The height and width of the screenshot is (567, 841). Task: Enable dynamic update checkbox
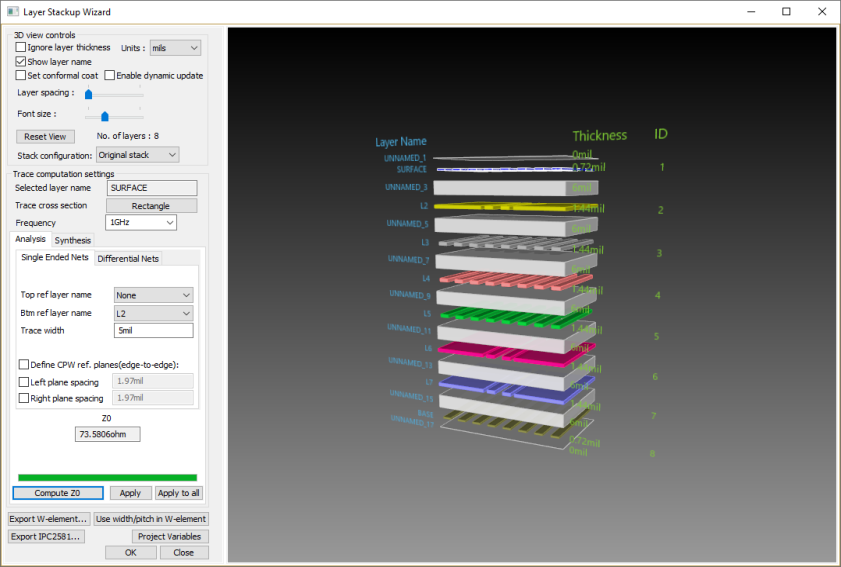(110, 76)
